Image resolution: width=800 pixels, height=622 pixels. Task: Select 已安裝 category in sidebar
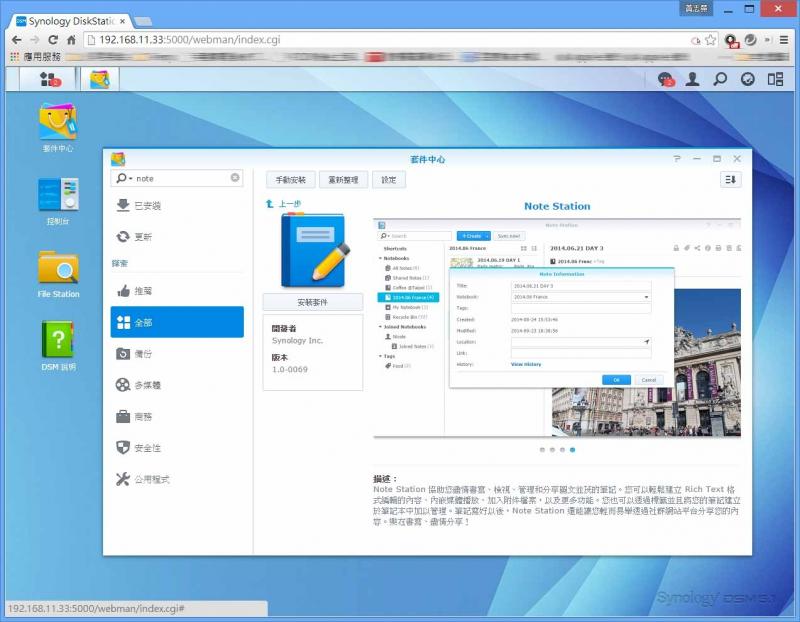point(177,206)
